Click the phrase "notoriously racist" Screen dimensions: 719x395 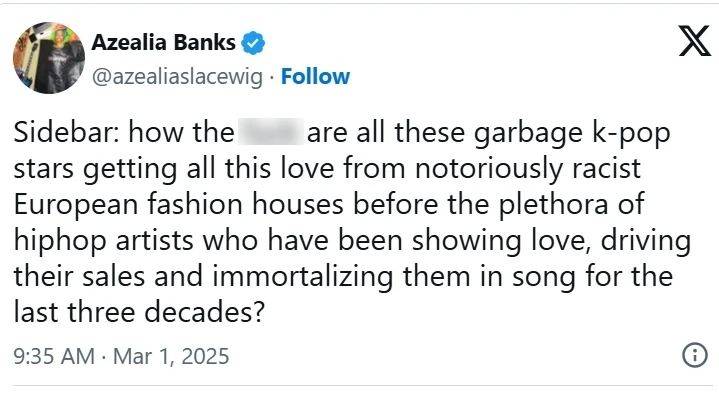(527, 169)
